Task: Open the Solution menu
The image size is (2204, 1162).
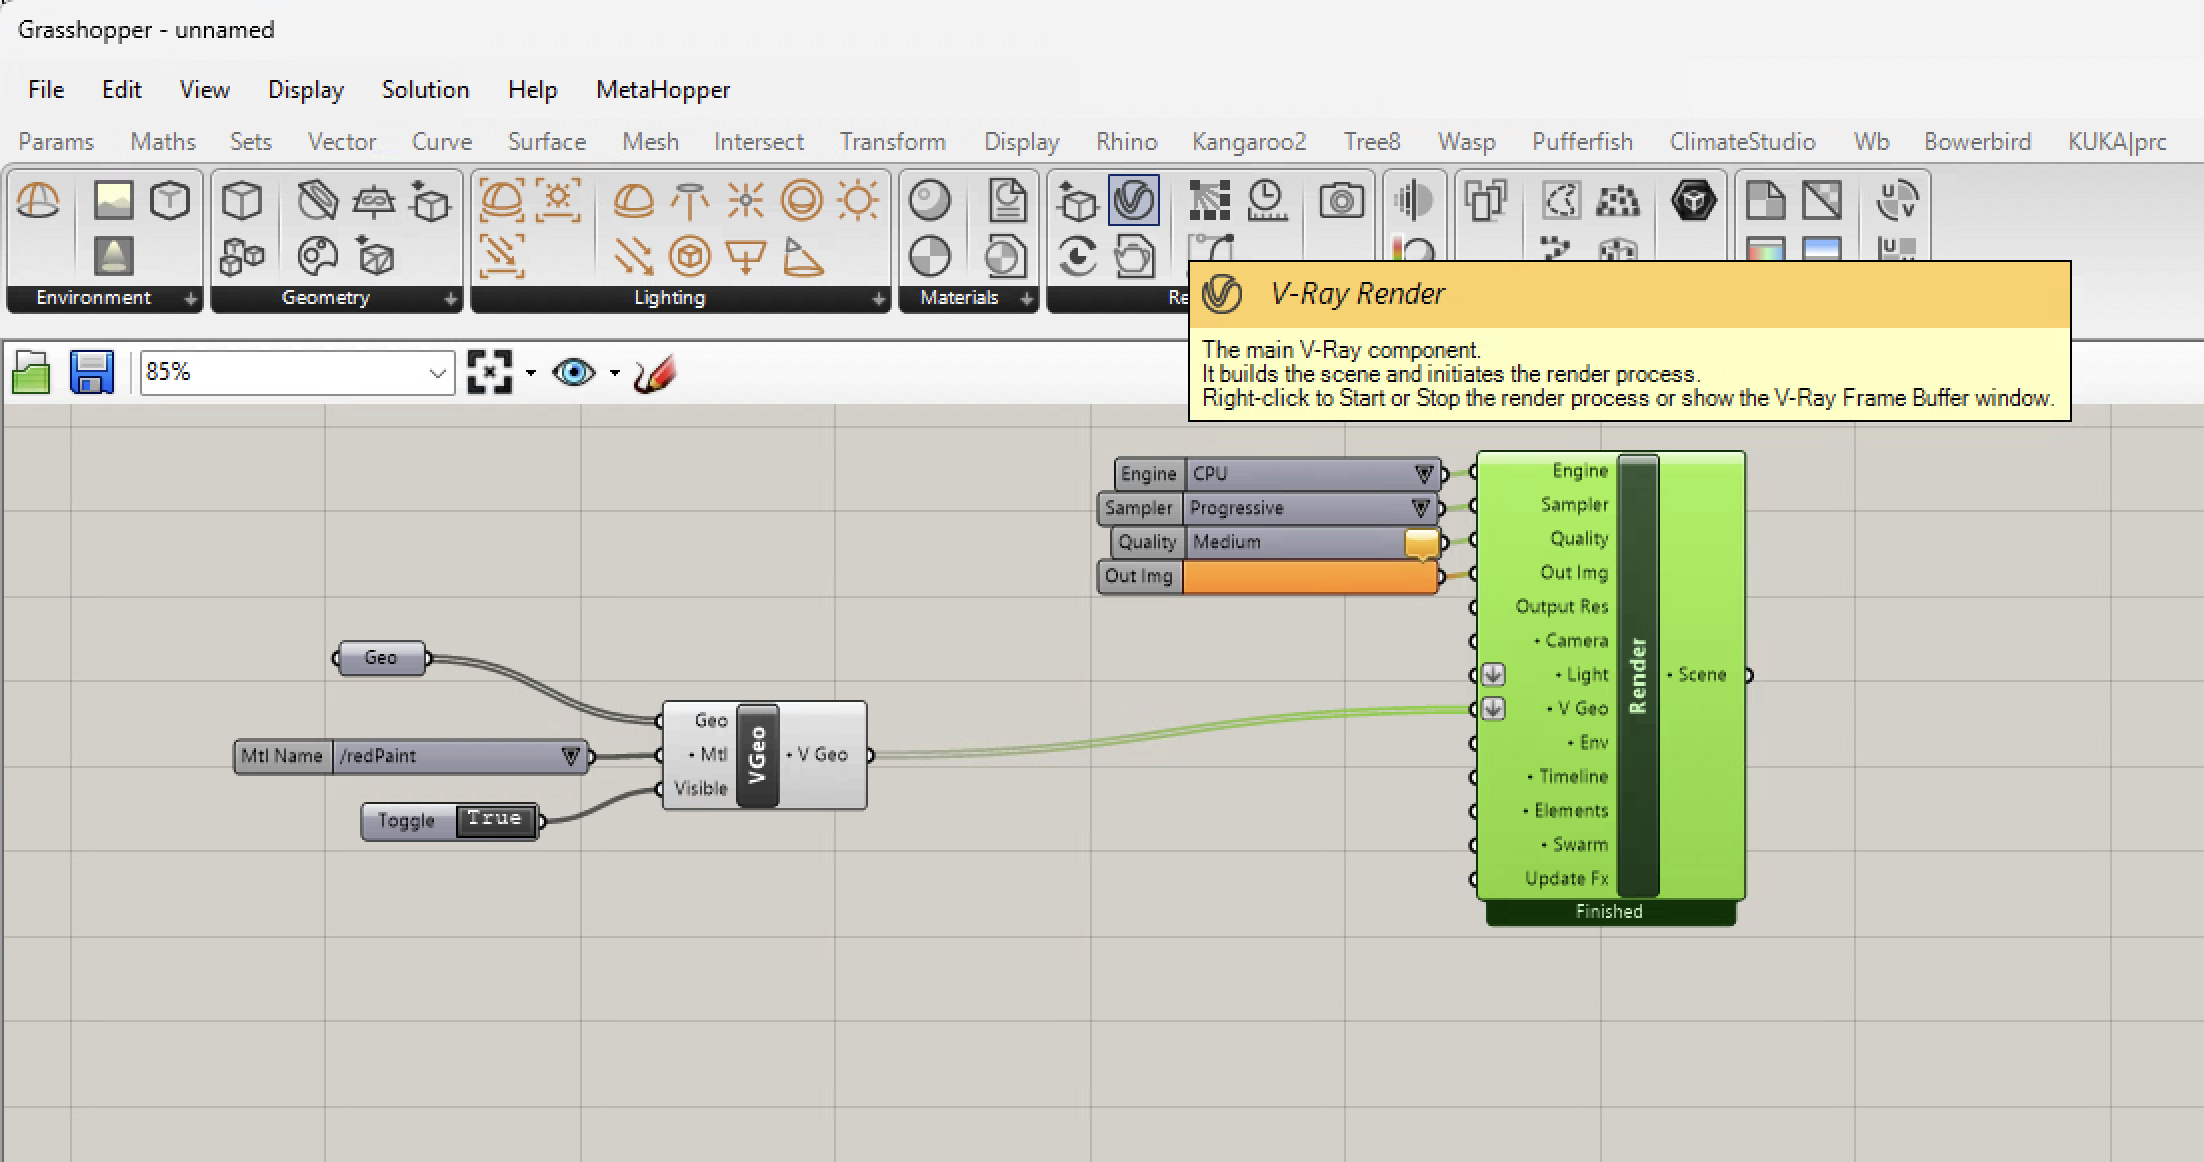Action: click(425, 90)
